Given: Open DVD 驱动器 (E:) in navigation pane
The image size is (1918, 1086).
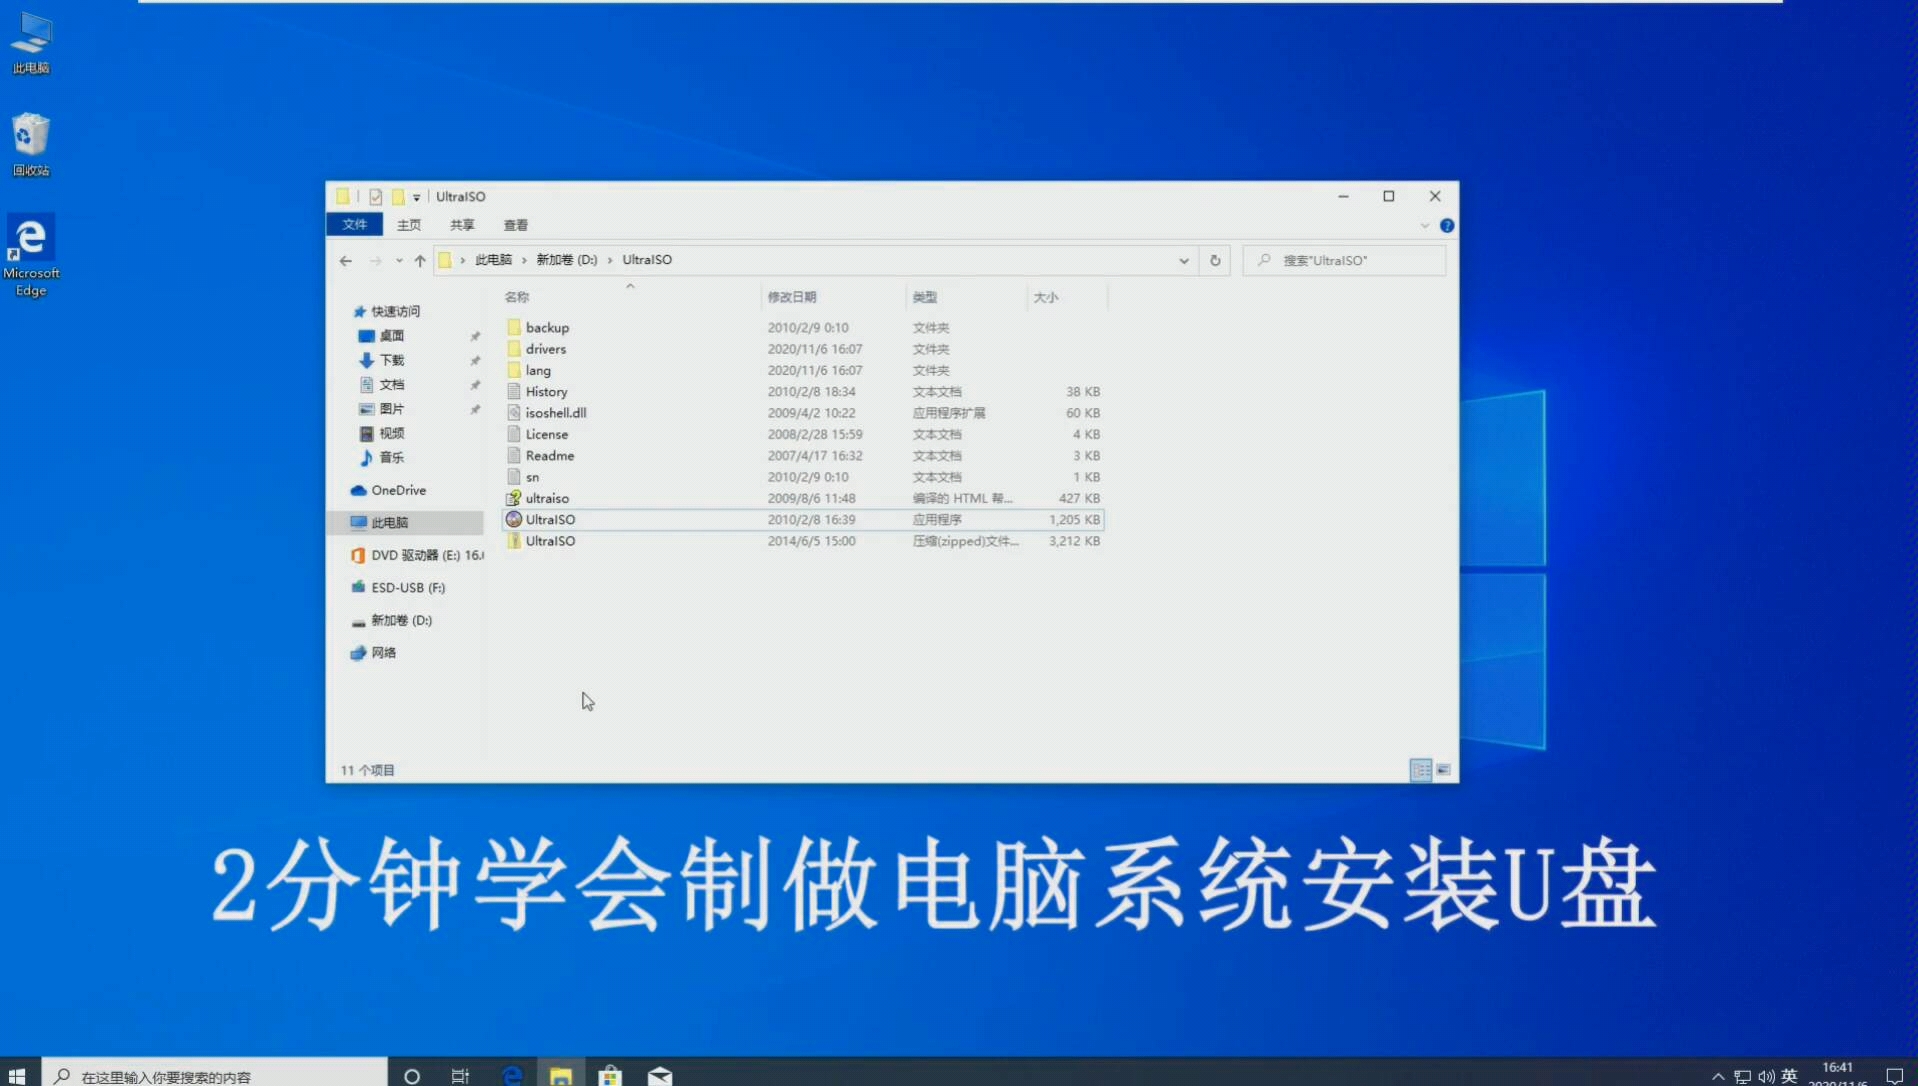Looking at the screenshot, I should [x=426, y=555].
